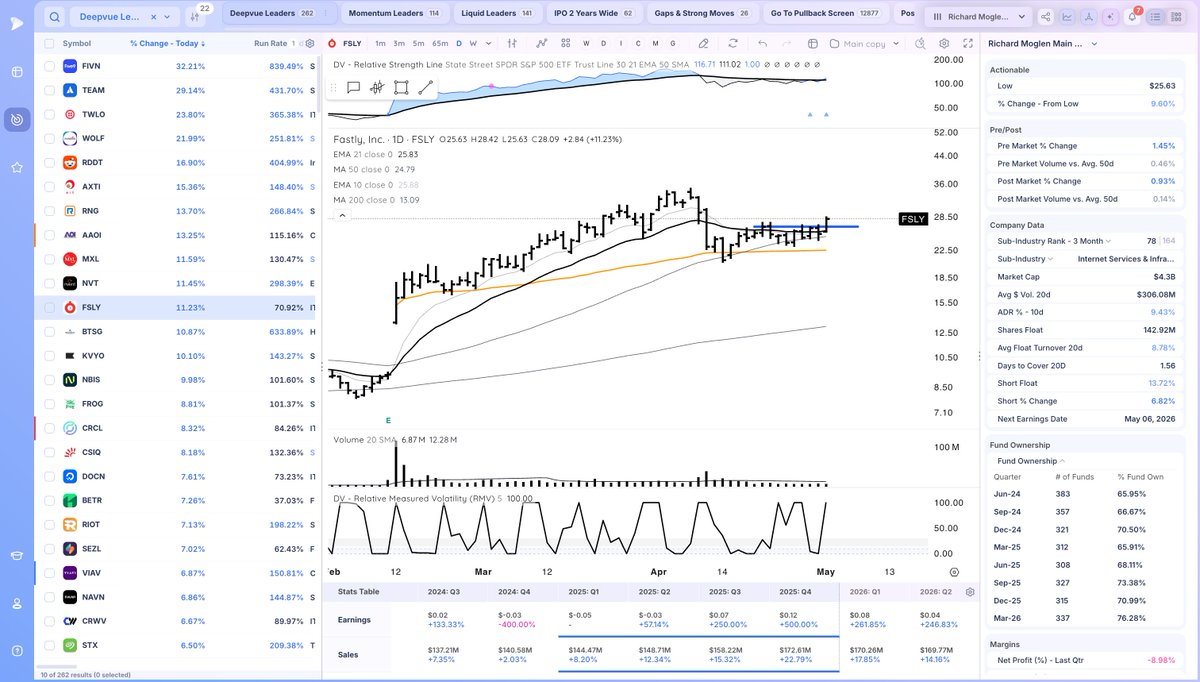Click the eraser icon in chart toolbar
This screenshot has width=1200, height=682.
coord(704,44)
